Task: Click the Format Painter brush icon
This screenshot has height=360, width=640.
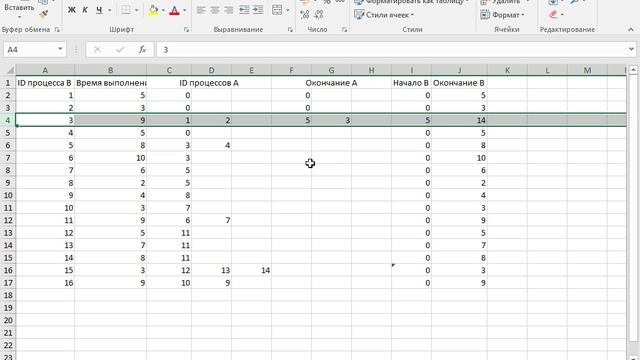Action: tap(43, 14)
